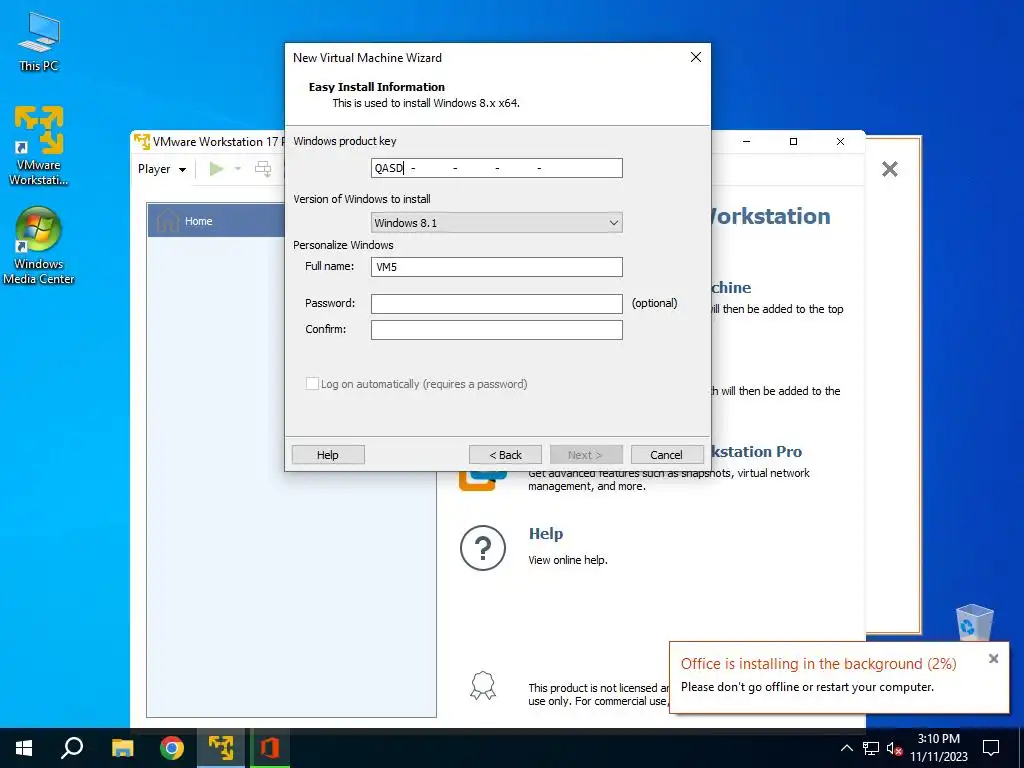This screenshot has width=1024, height=768.
Task: Open the Help heading link in VMware
Action: tap(545, 534)
